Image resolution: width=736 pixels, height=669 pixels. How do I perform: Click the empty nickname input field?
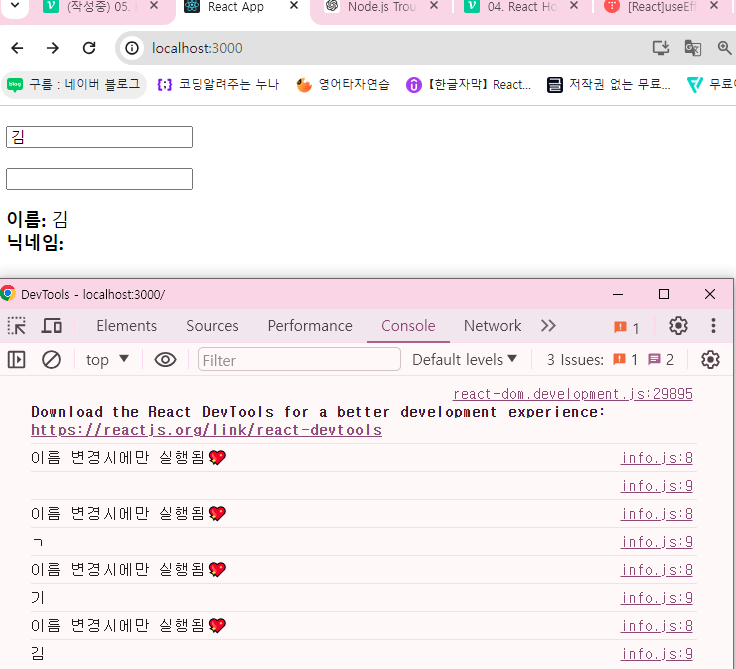pos(100,179)
